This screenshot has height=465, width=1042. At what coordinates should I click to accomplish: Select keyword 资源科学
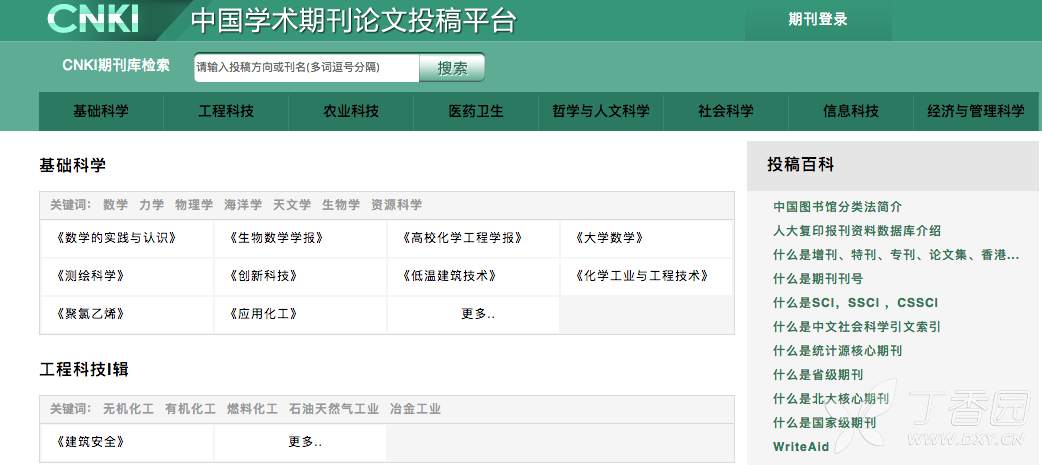[x=396, y=205]
